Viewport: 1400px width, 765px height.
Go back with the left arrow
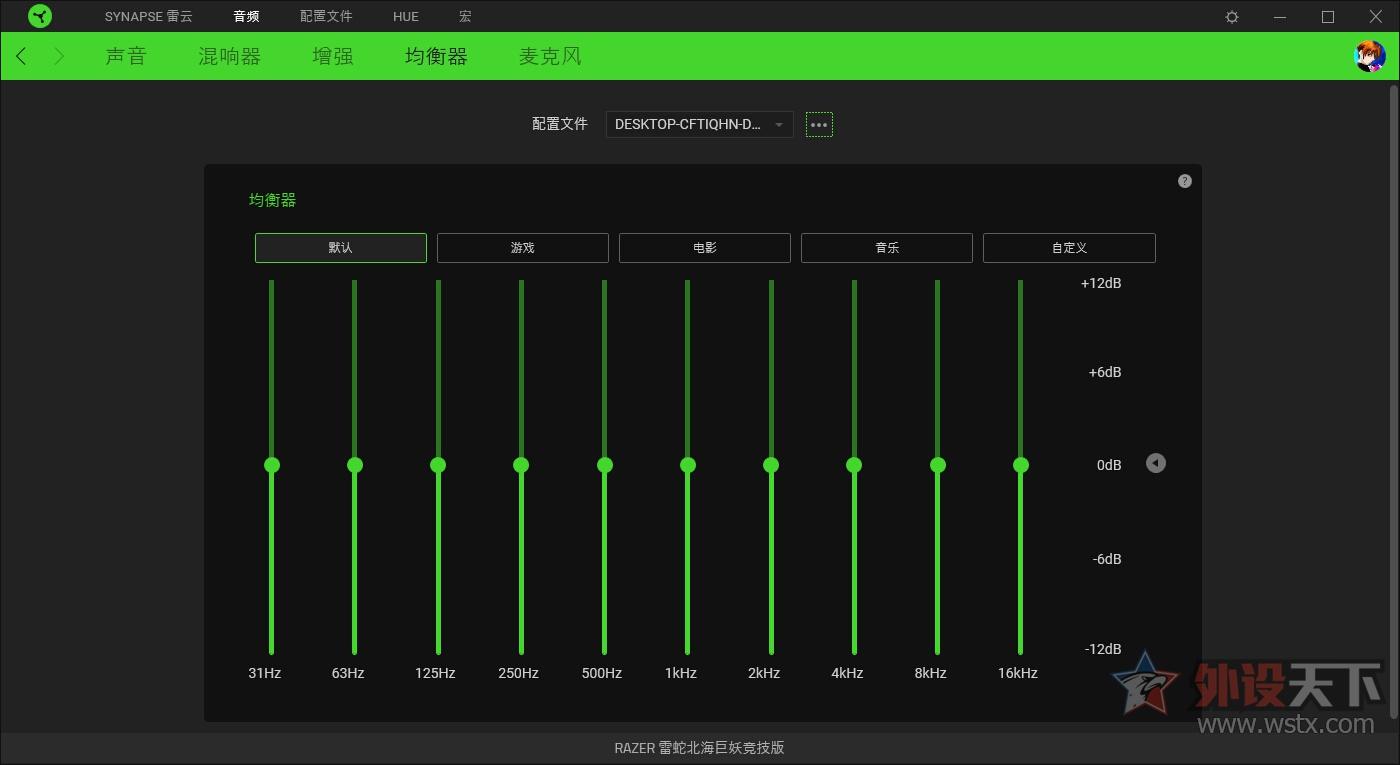coord(21,56)
